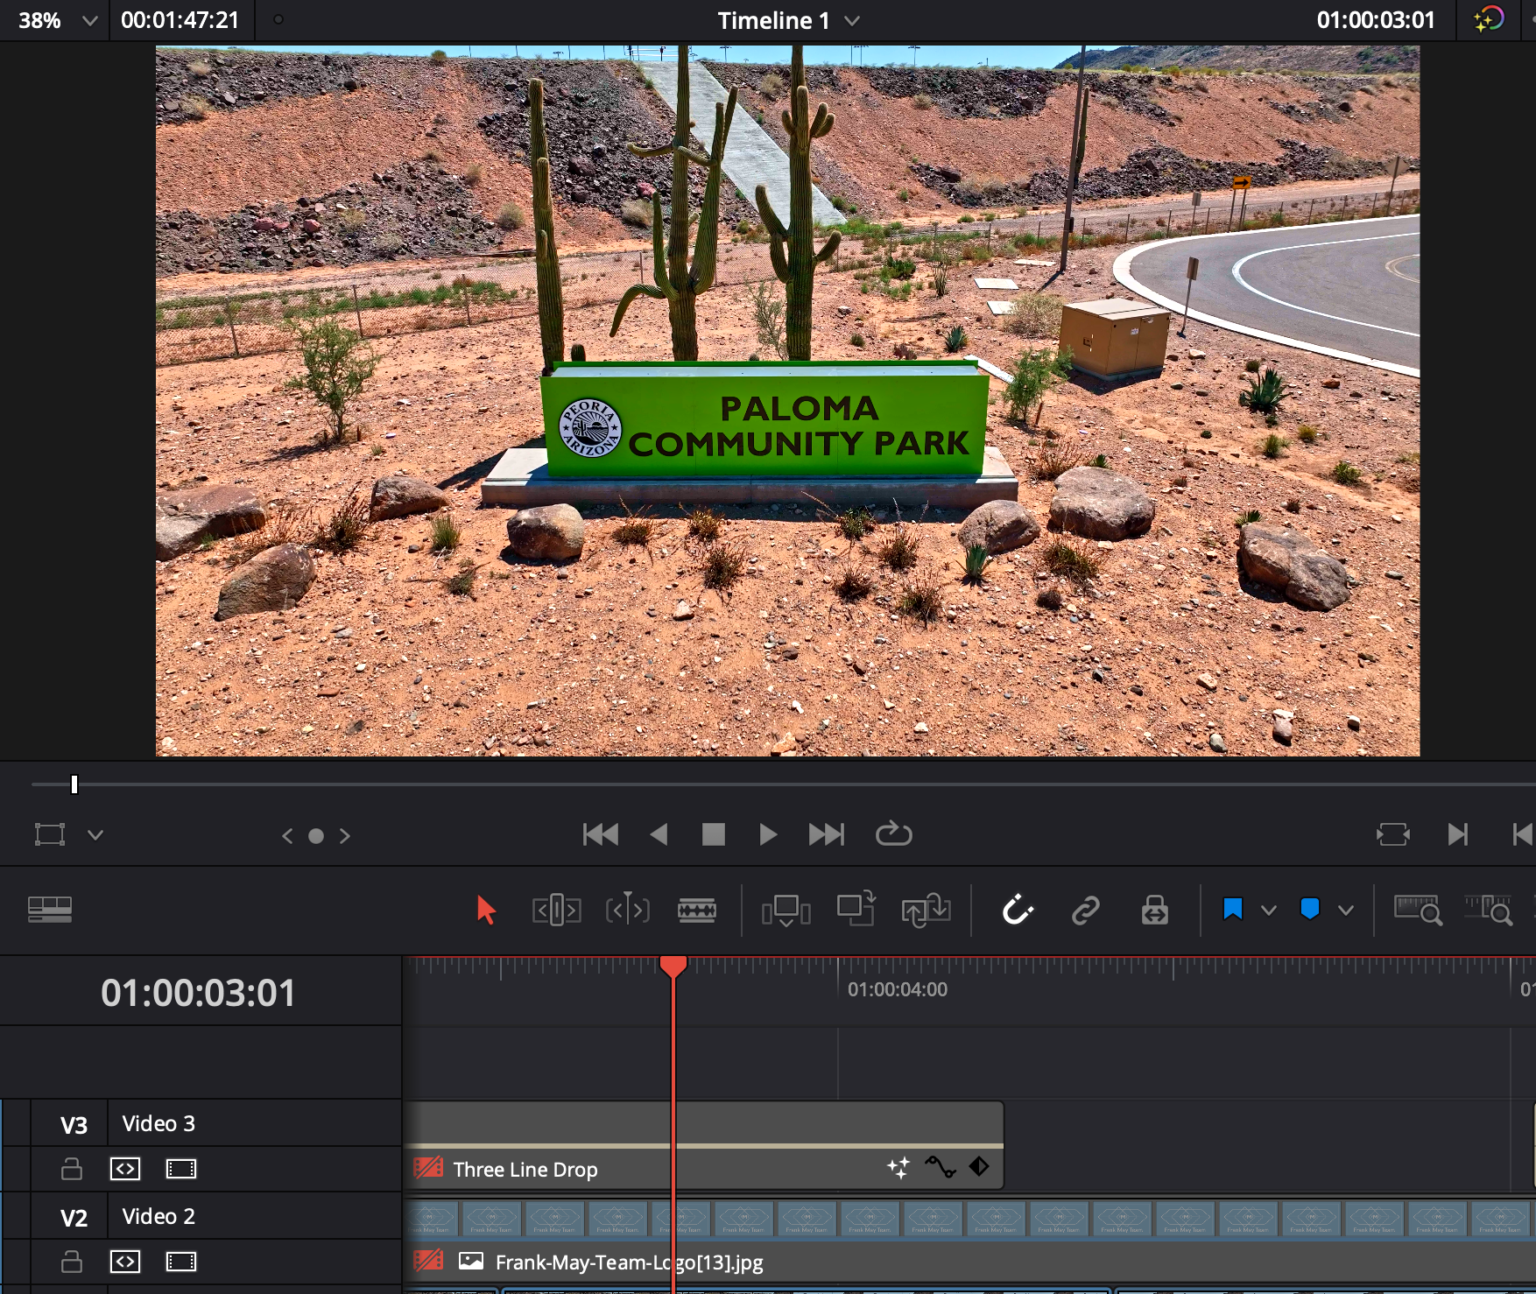Viewport: 1536px width, 1294px height.
Task: Click the Insert Clip icon
Action: [x=786, y=910]
